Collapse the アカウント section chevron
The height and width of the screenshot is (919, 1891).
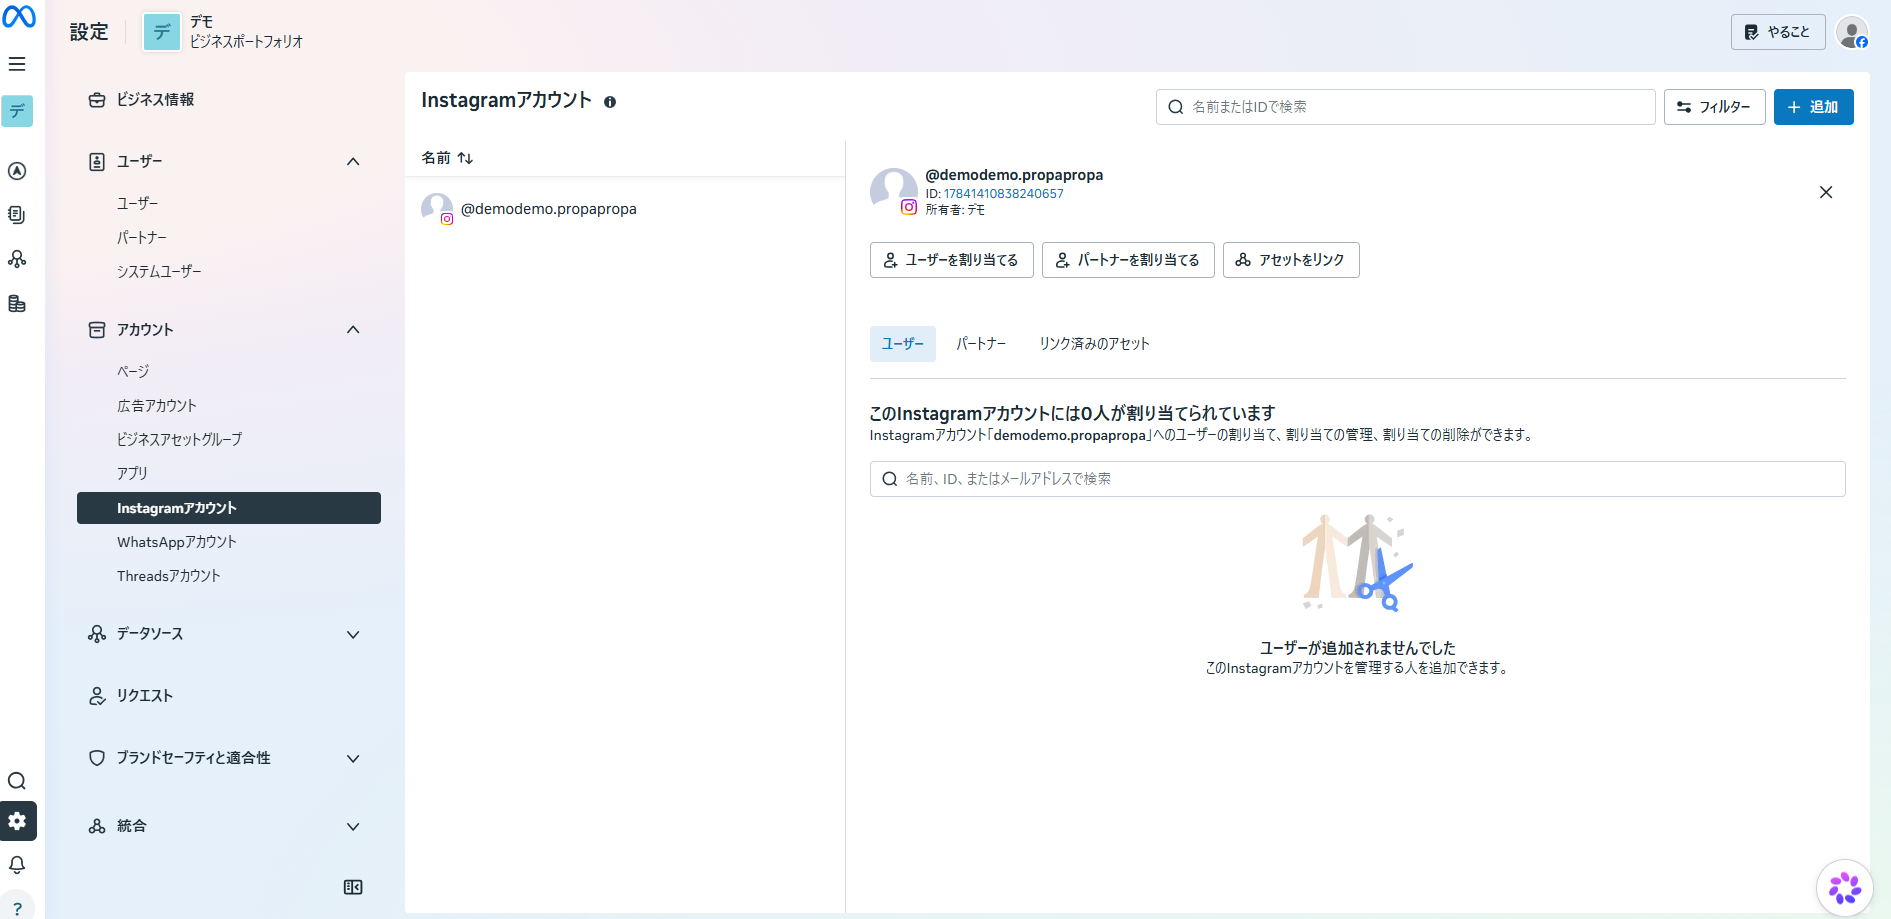coord(353,330)
